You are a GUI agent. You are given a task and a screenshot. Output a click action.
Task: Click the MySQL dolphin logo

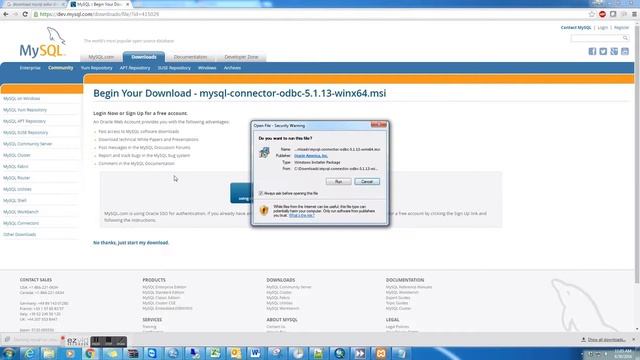coord(42,42)
